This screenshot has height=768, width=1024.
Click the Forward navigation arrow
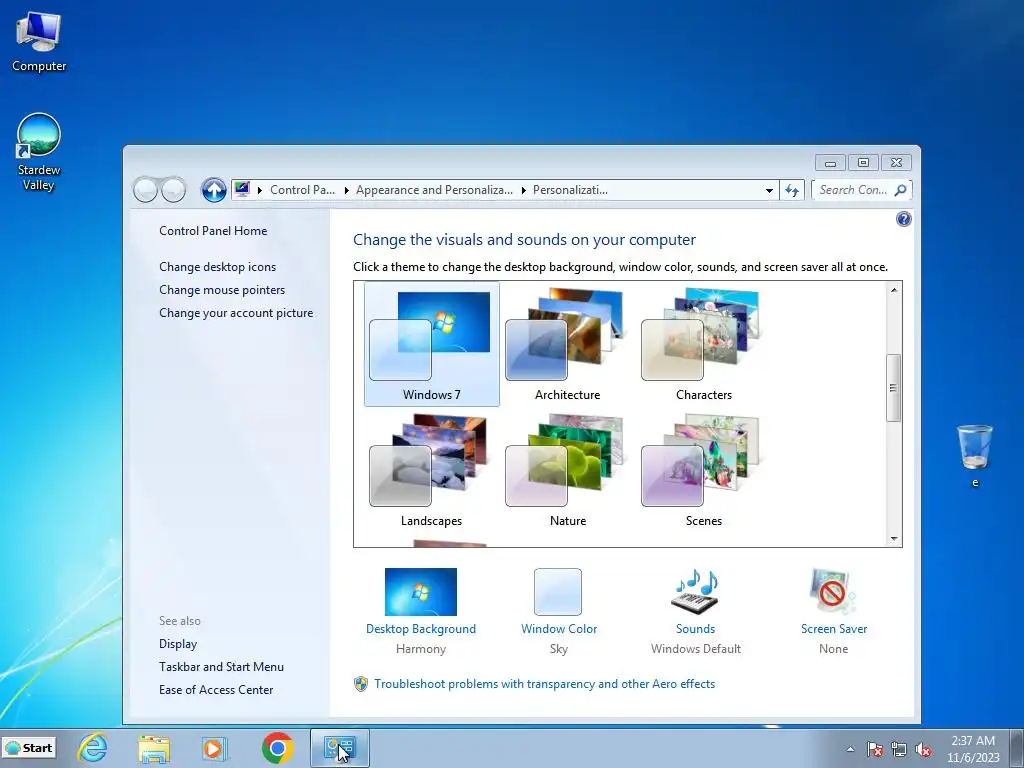[x=174, y=190]
